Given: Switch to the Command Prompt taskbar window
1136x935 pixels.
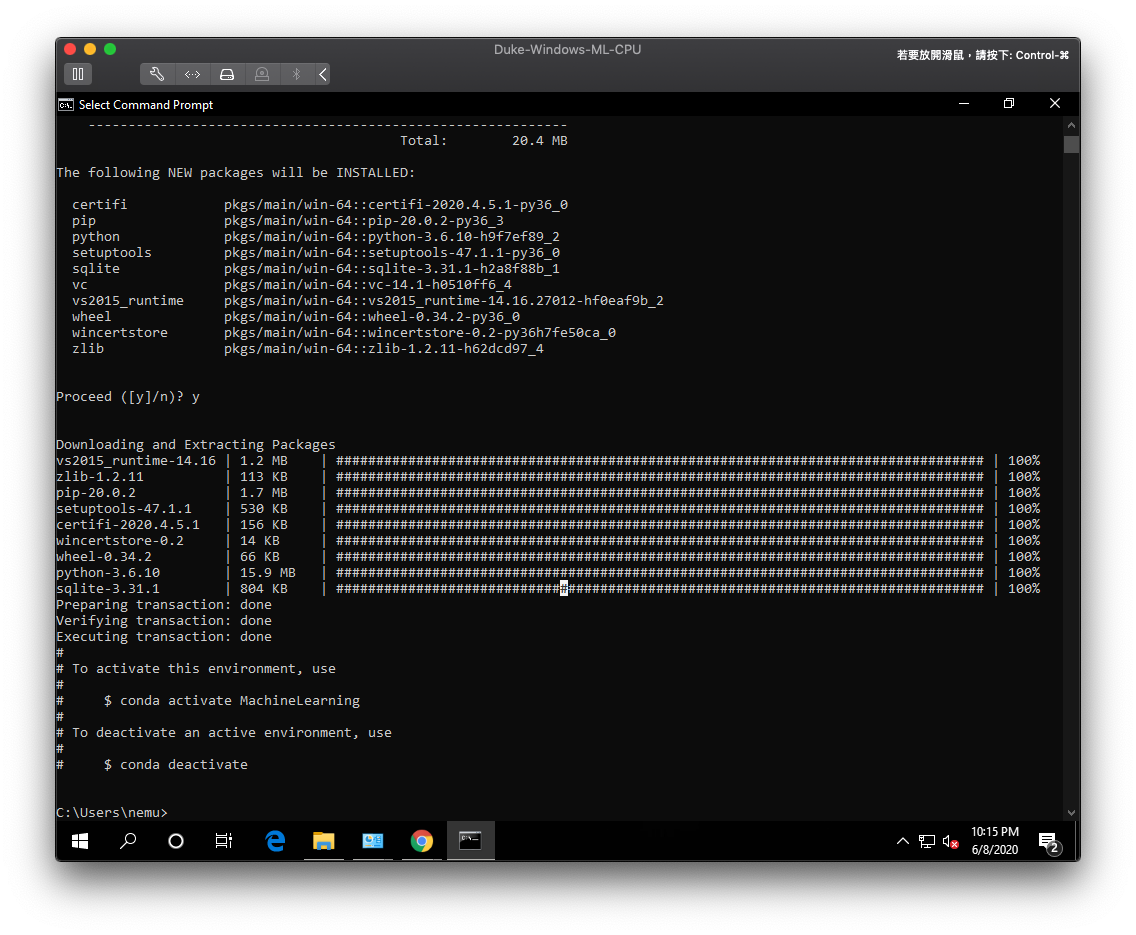Looking at the screenshot, I should coord(470,841).
